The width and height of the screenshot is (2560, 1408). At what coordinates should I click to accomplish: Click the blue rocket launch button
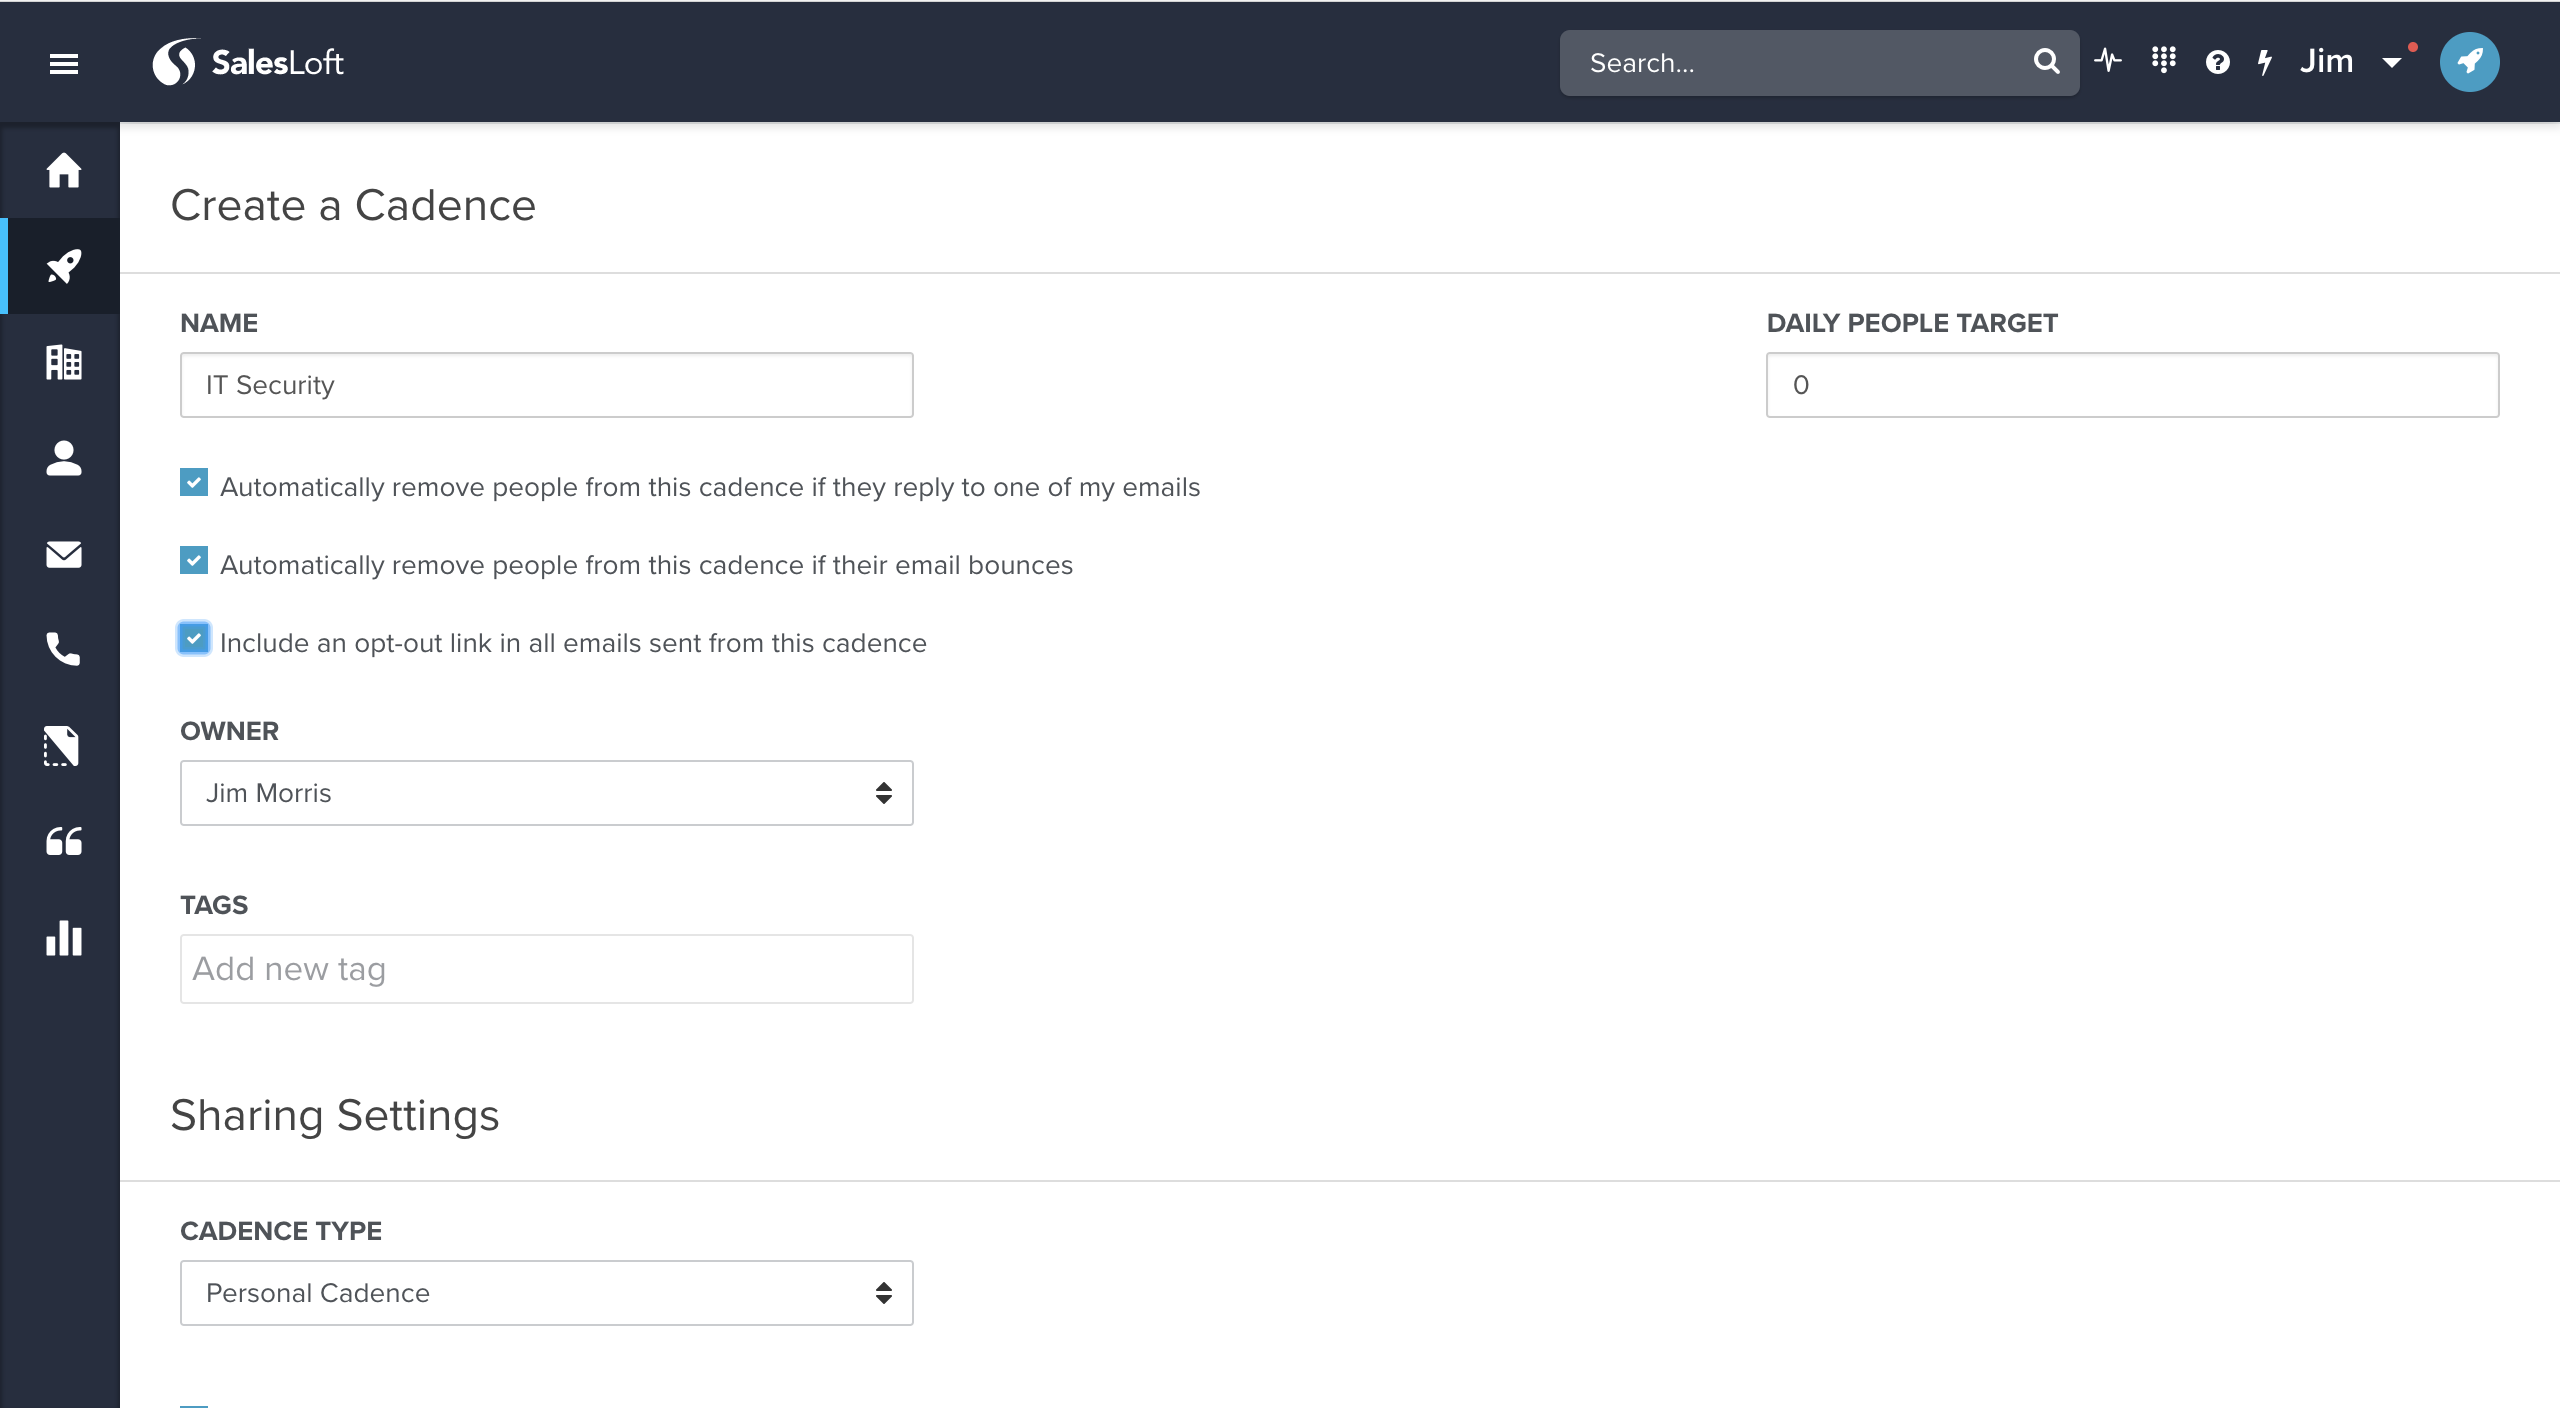pos(2469,62)
